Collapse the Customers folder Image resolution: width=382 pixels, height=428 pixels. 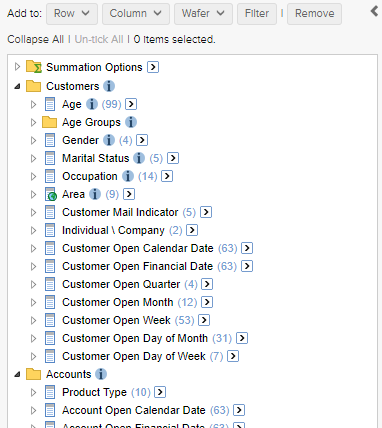click(x=18, y=86)
